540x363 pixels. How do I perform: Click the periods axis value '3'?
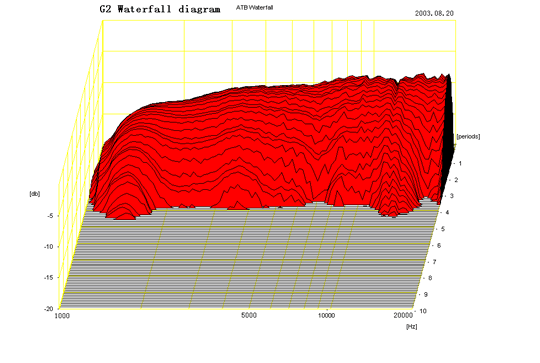click(x=452, y=196)
